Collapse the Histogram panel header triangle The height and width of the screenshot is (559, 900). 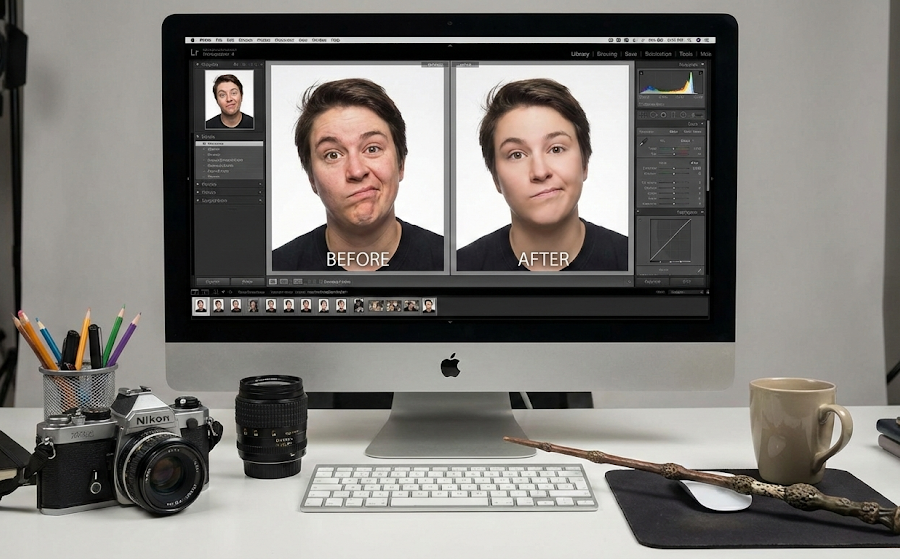pos(703,64)
